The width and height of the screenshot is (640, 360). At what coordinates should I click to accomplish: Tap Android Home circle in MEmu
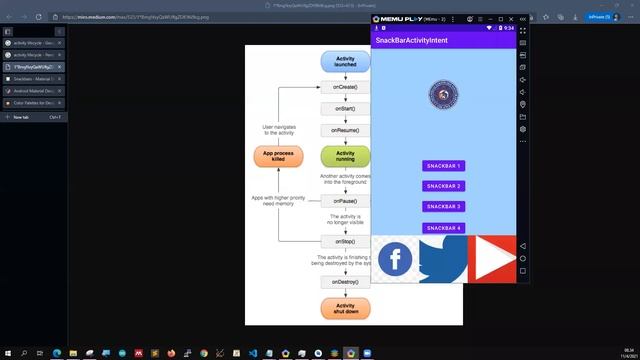click(x=523, y=258)
